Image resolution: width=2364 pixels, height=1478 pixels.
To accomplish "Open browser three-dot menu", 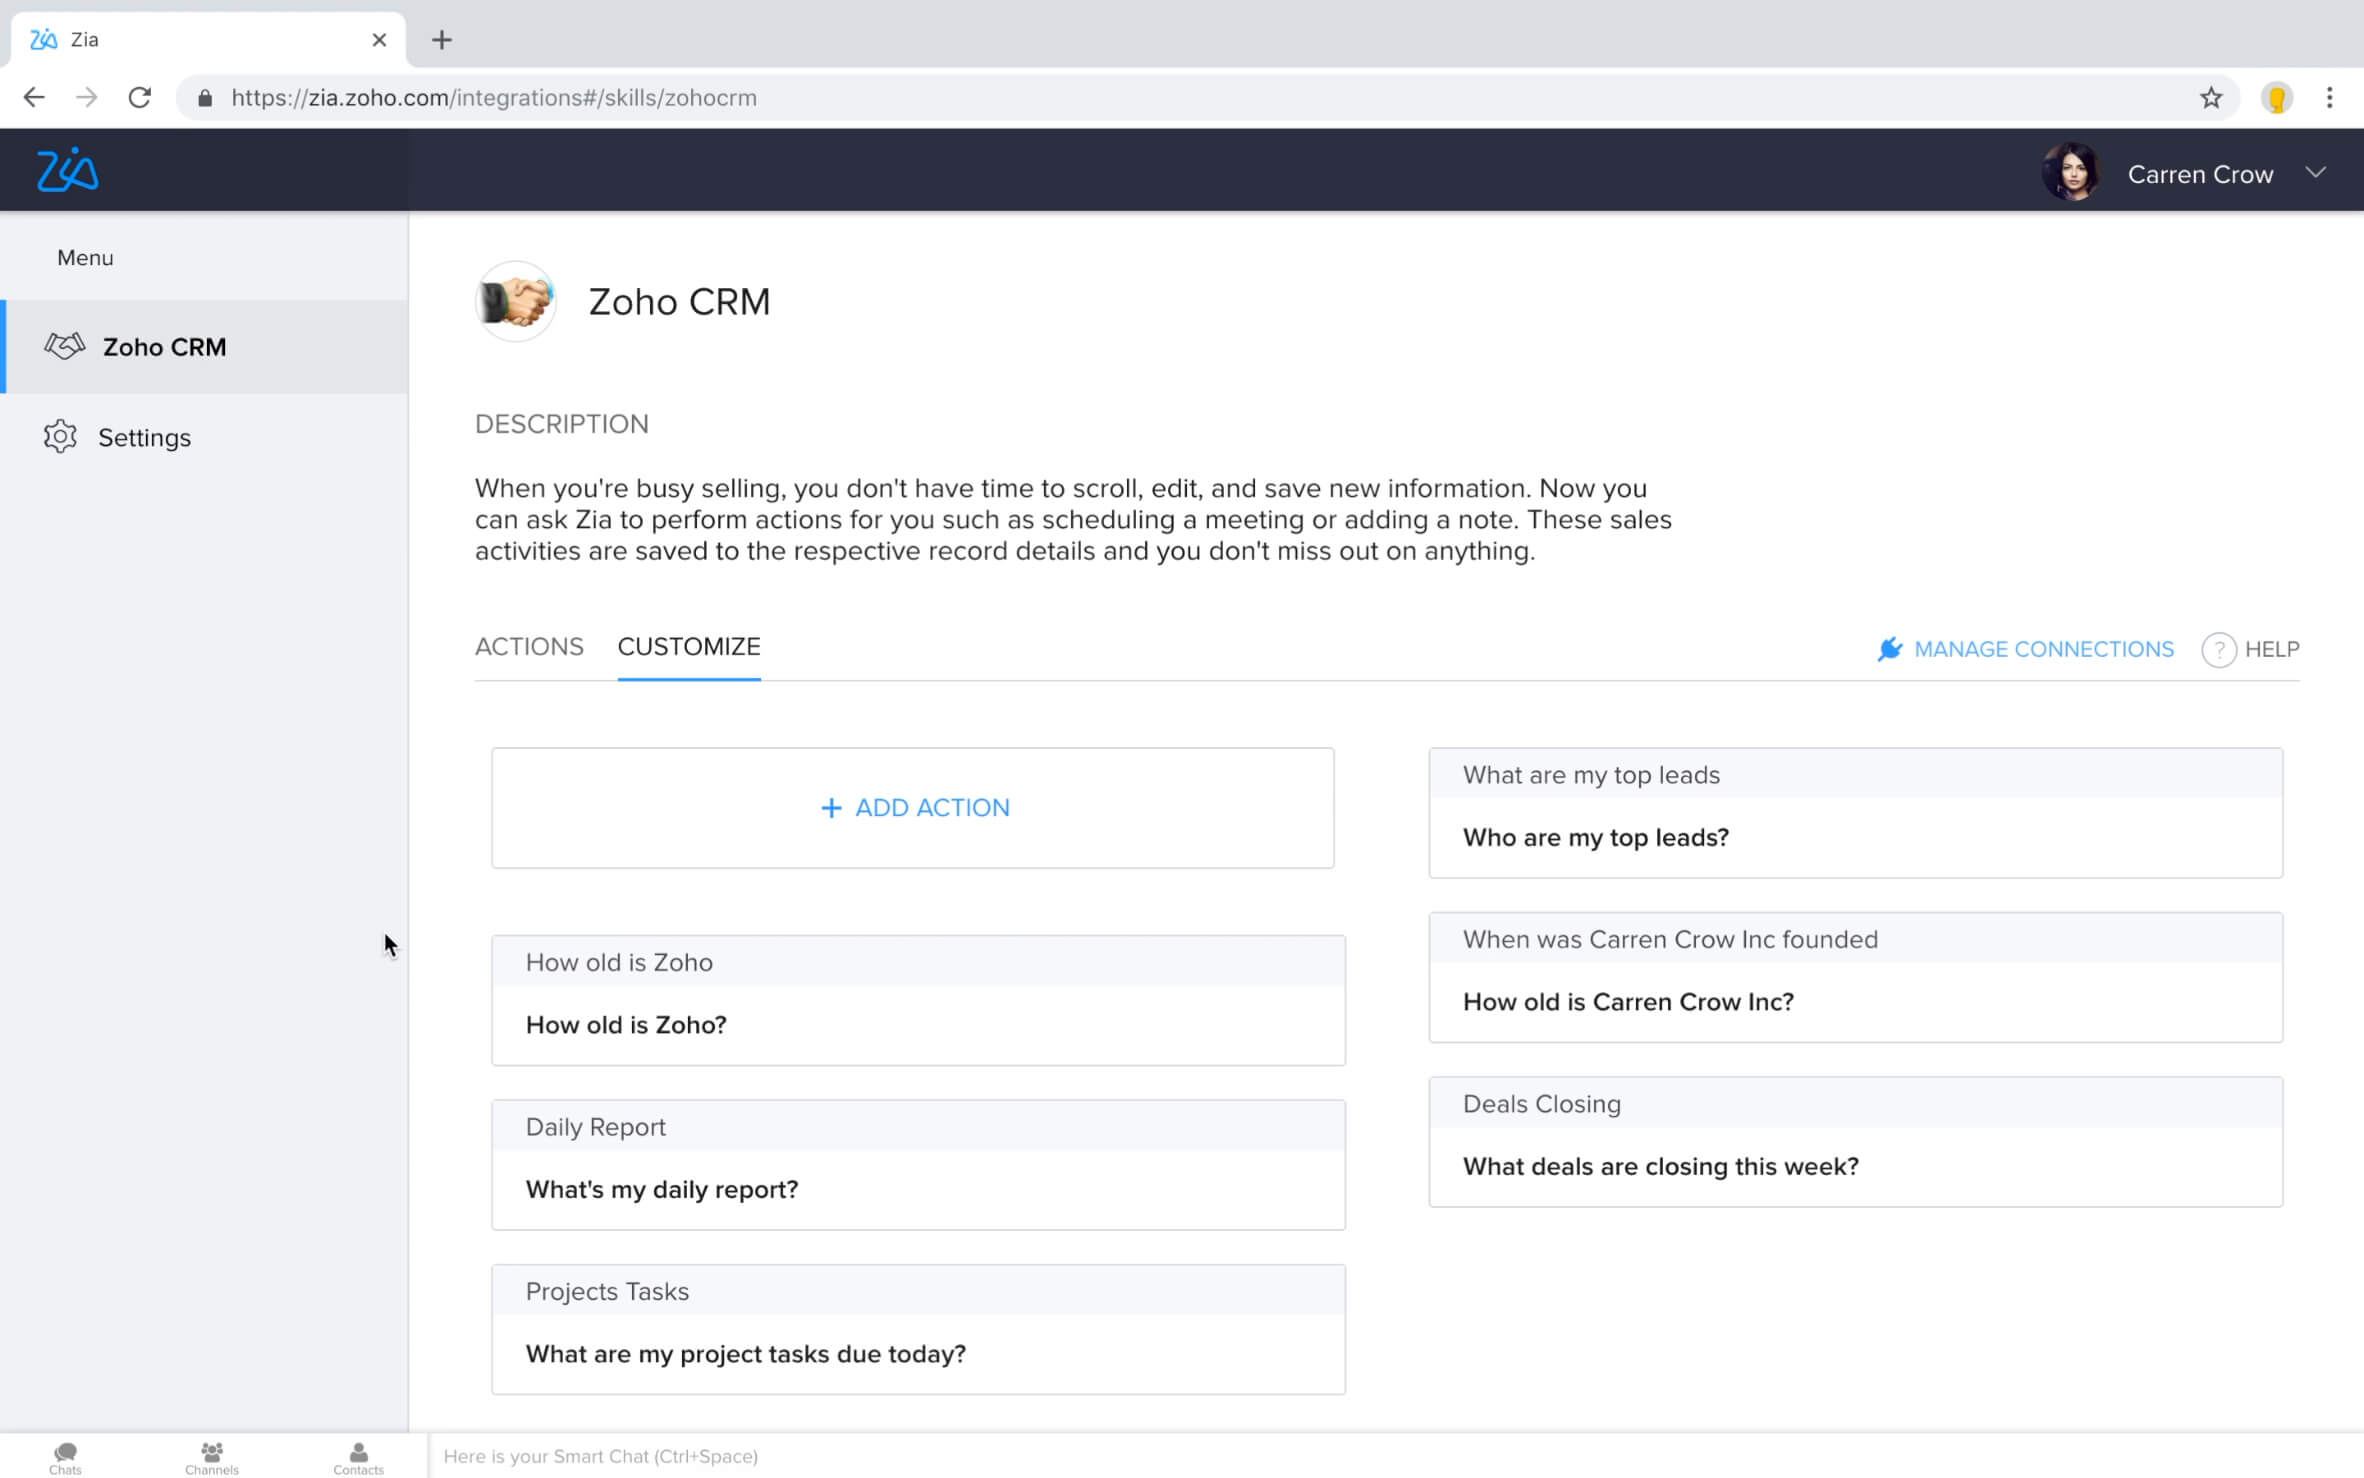I will point(2329,98).
